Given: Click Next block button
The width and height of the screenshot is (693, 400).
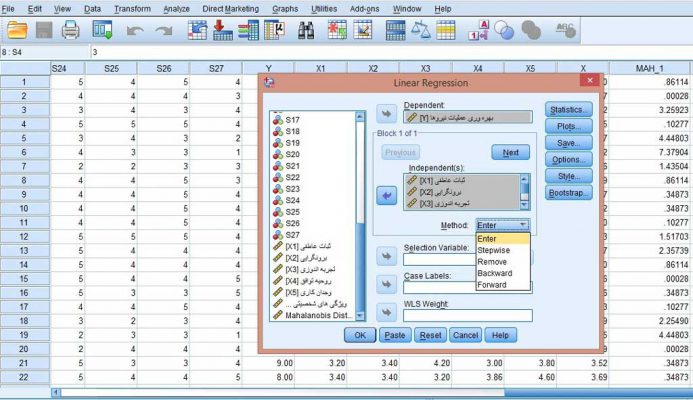Looking at the screenshot, I should (510, 152).
